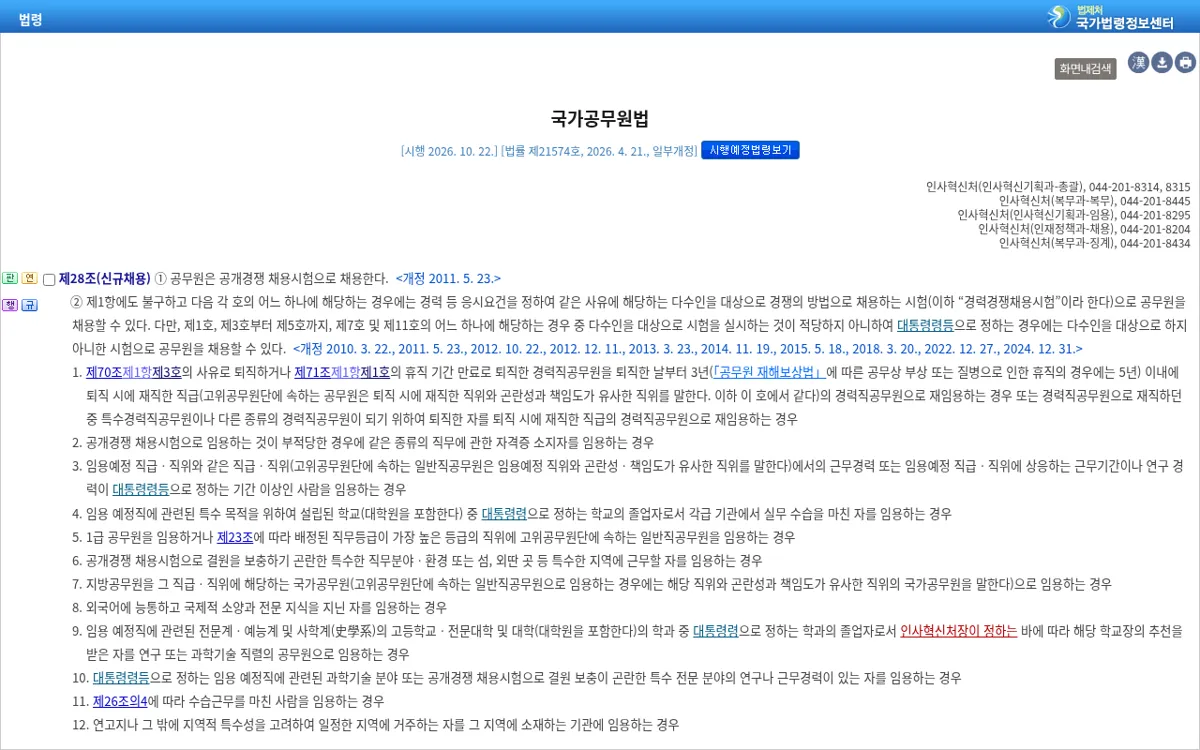Screen dimensions: 1200x750
Task: Click the <개정 2010. 3. 22., …> amendment list
Action: [x=688, y=349]
